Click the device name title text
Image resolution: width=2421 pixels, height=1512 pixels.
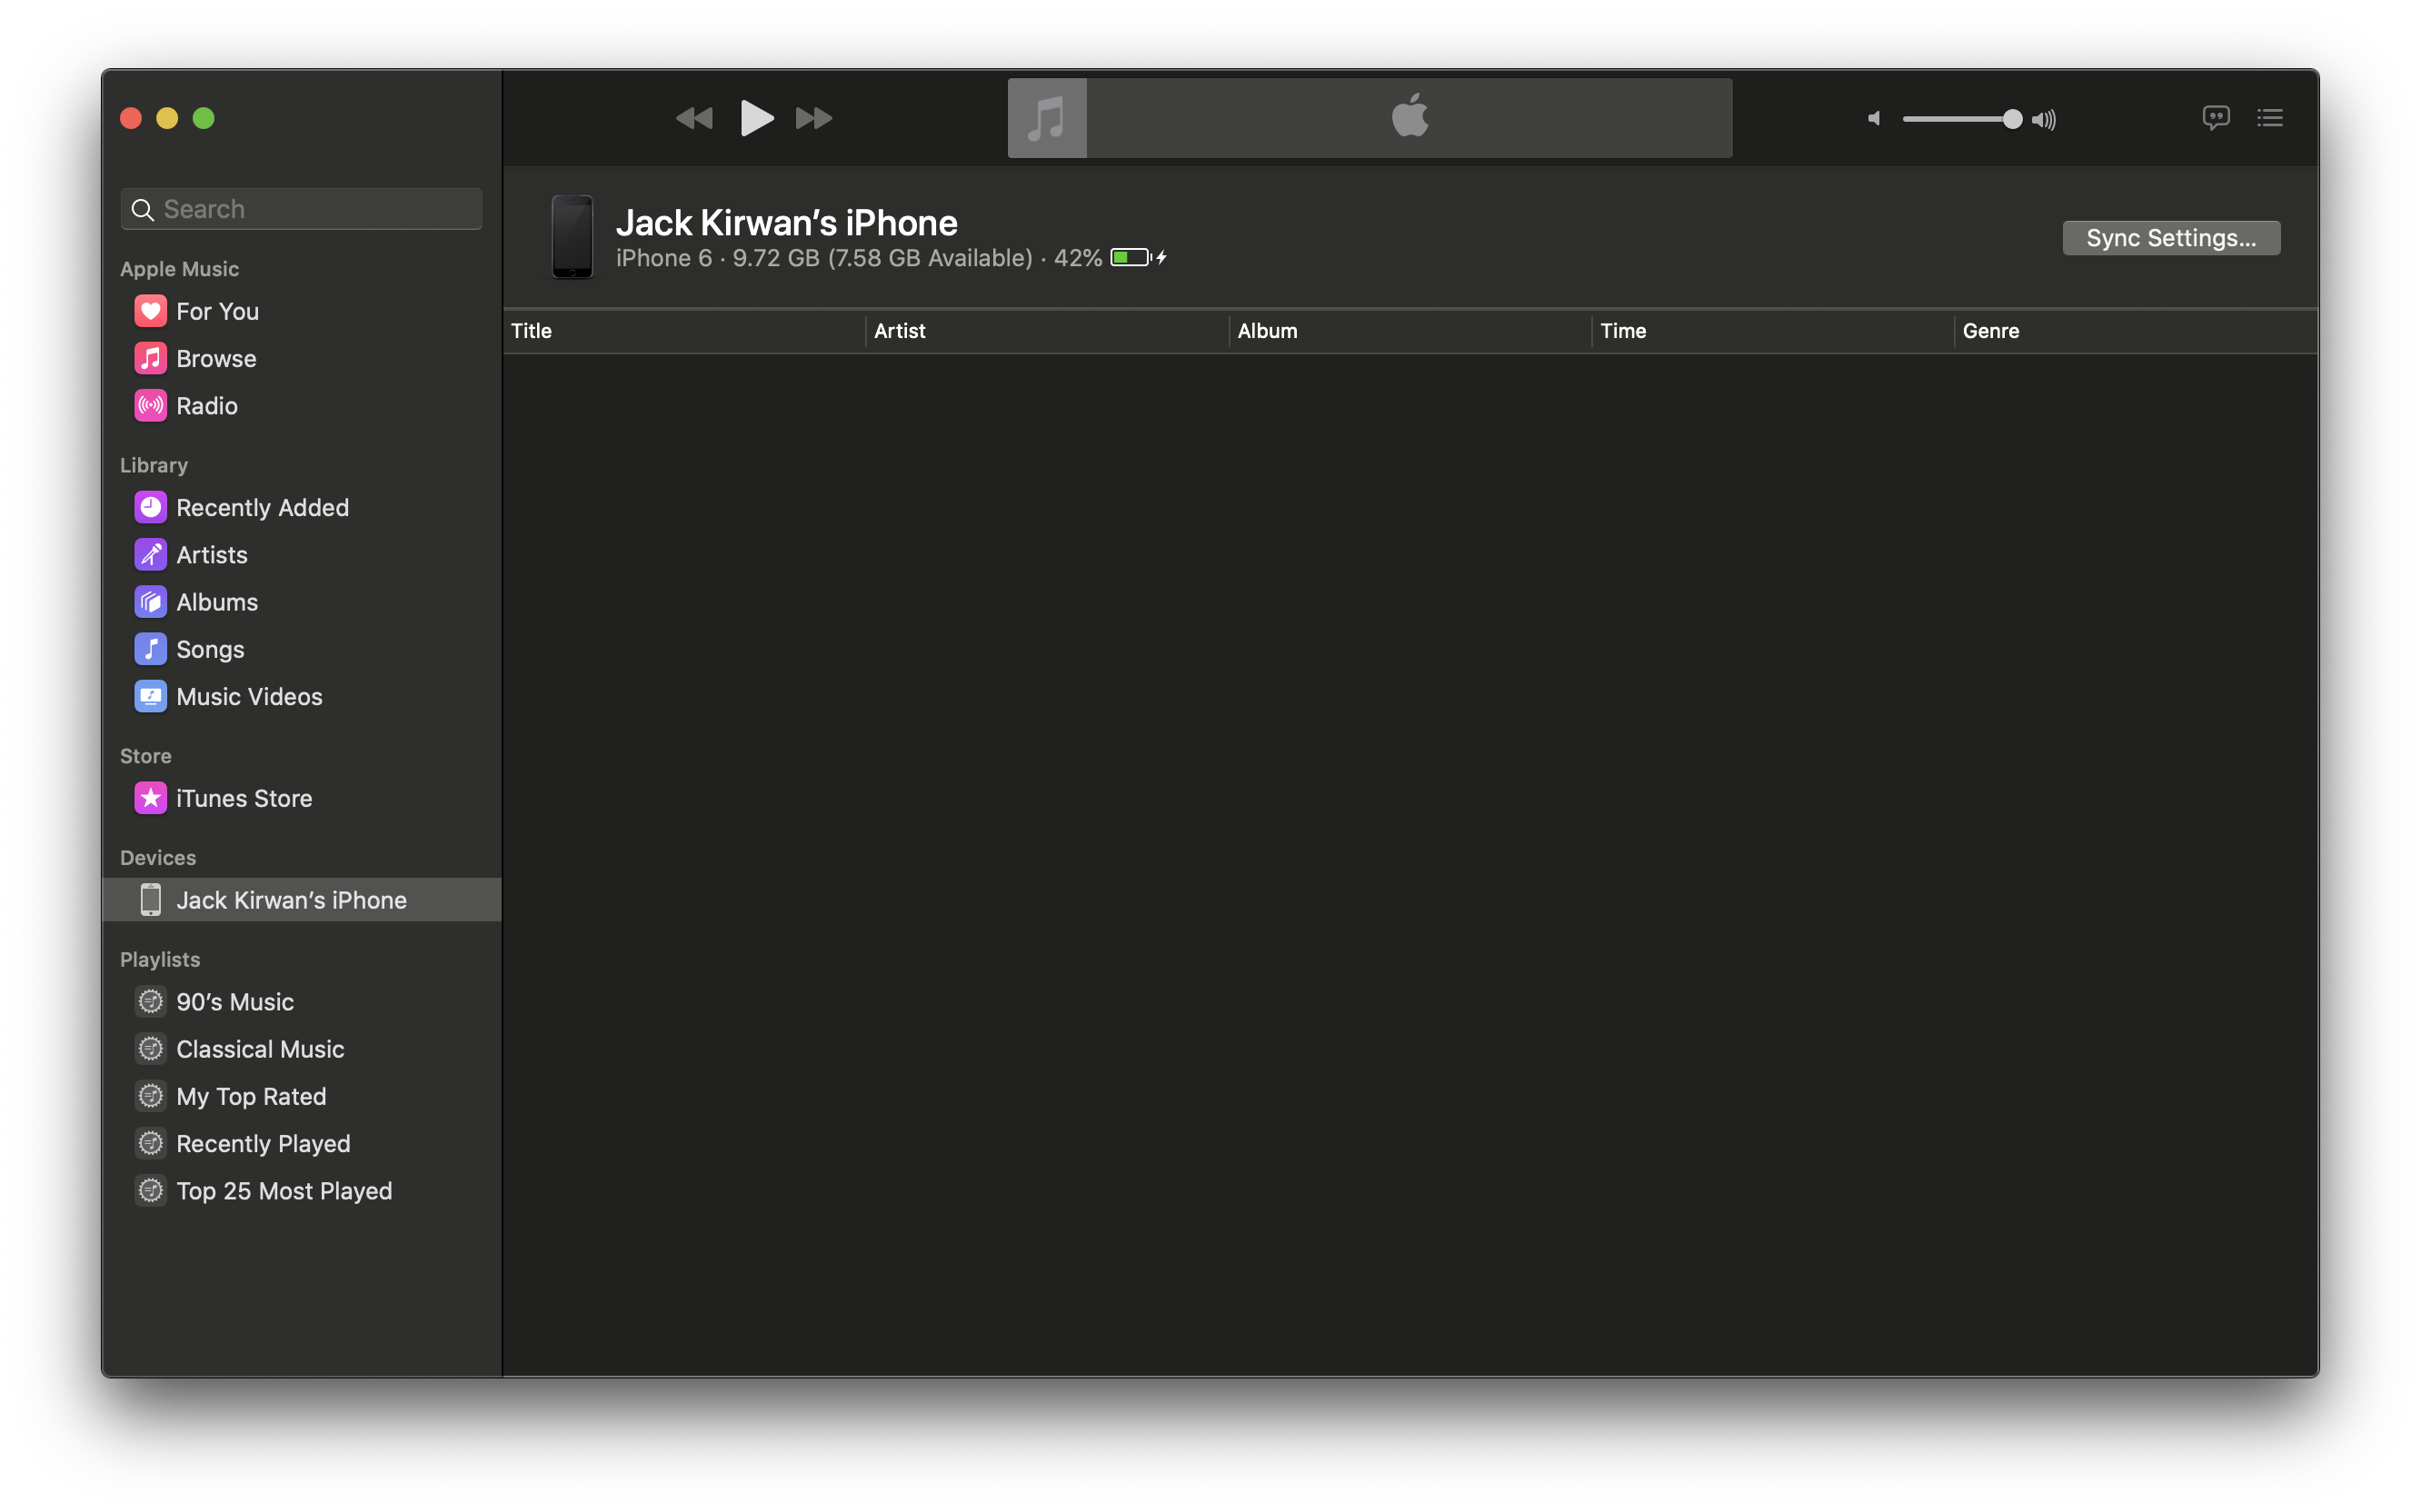point(786,223)
